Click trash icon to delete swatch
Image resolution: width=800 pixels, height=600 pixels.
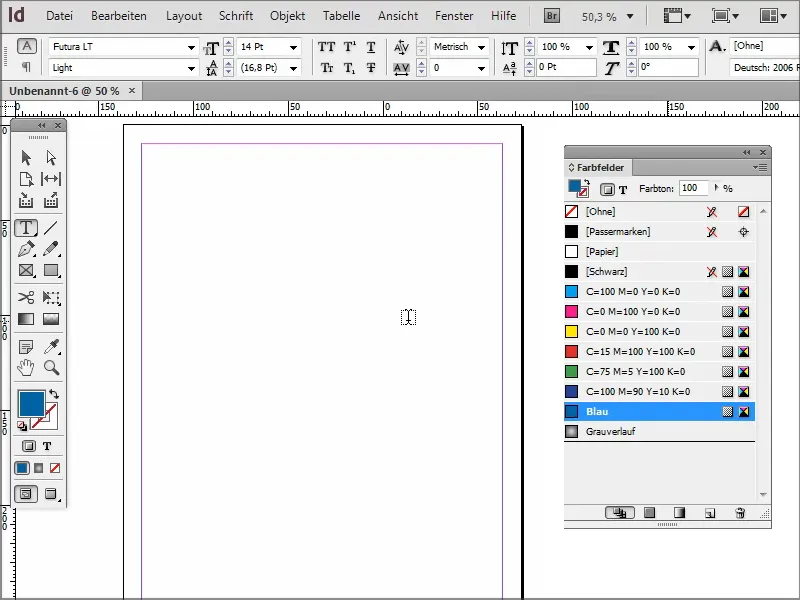click(740, 513)
